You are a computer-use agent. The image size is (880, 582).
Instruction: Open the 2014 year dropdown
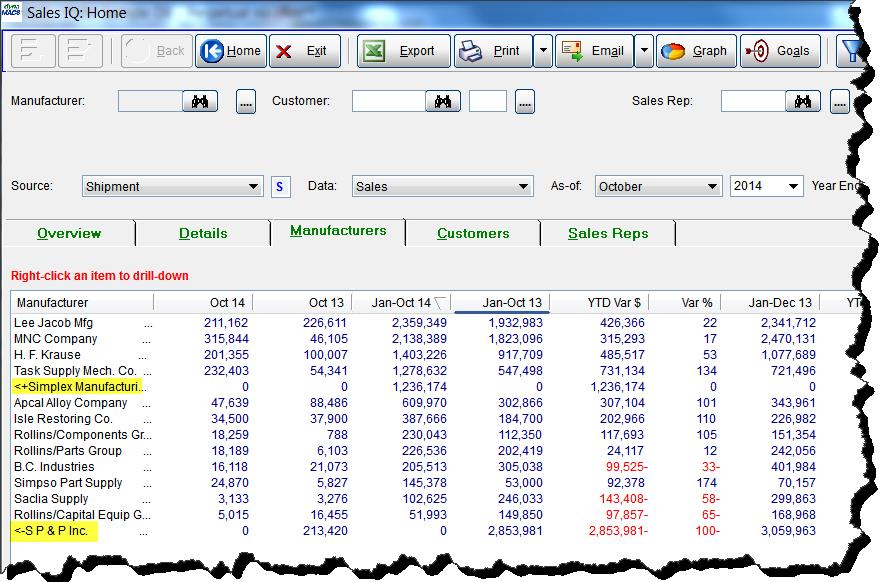click(766, 186)
